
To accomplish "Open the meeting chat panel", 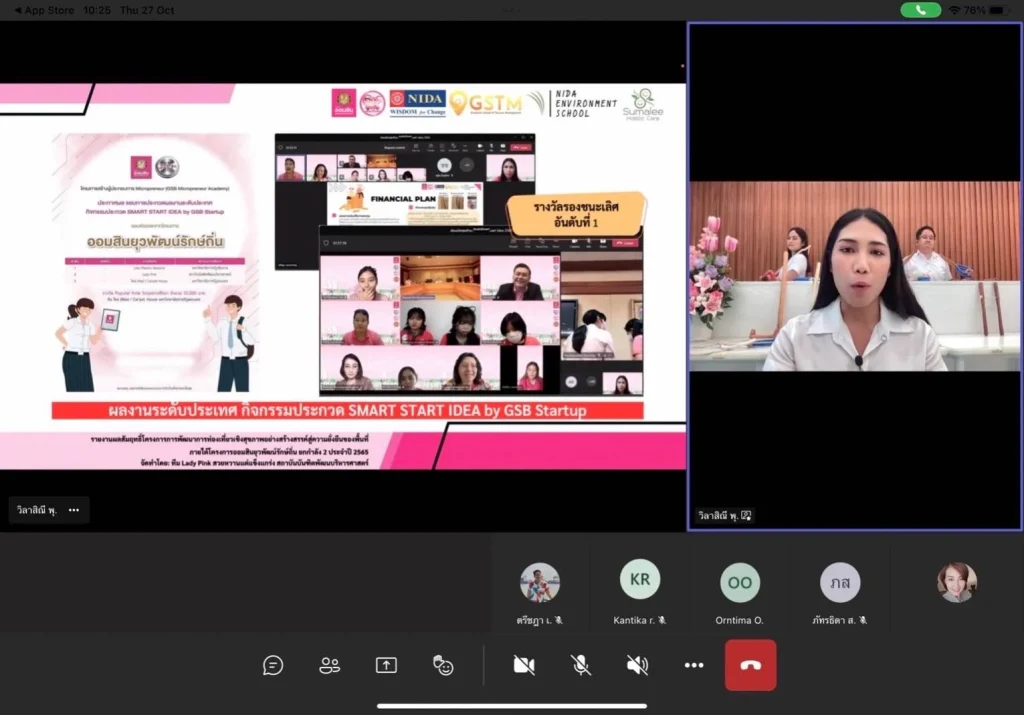I will click(x=273, y=665).
